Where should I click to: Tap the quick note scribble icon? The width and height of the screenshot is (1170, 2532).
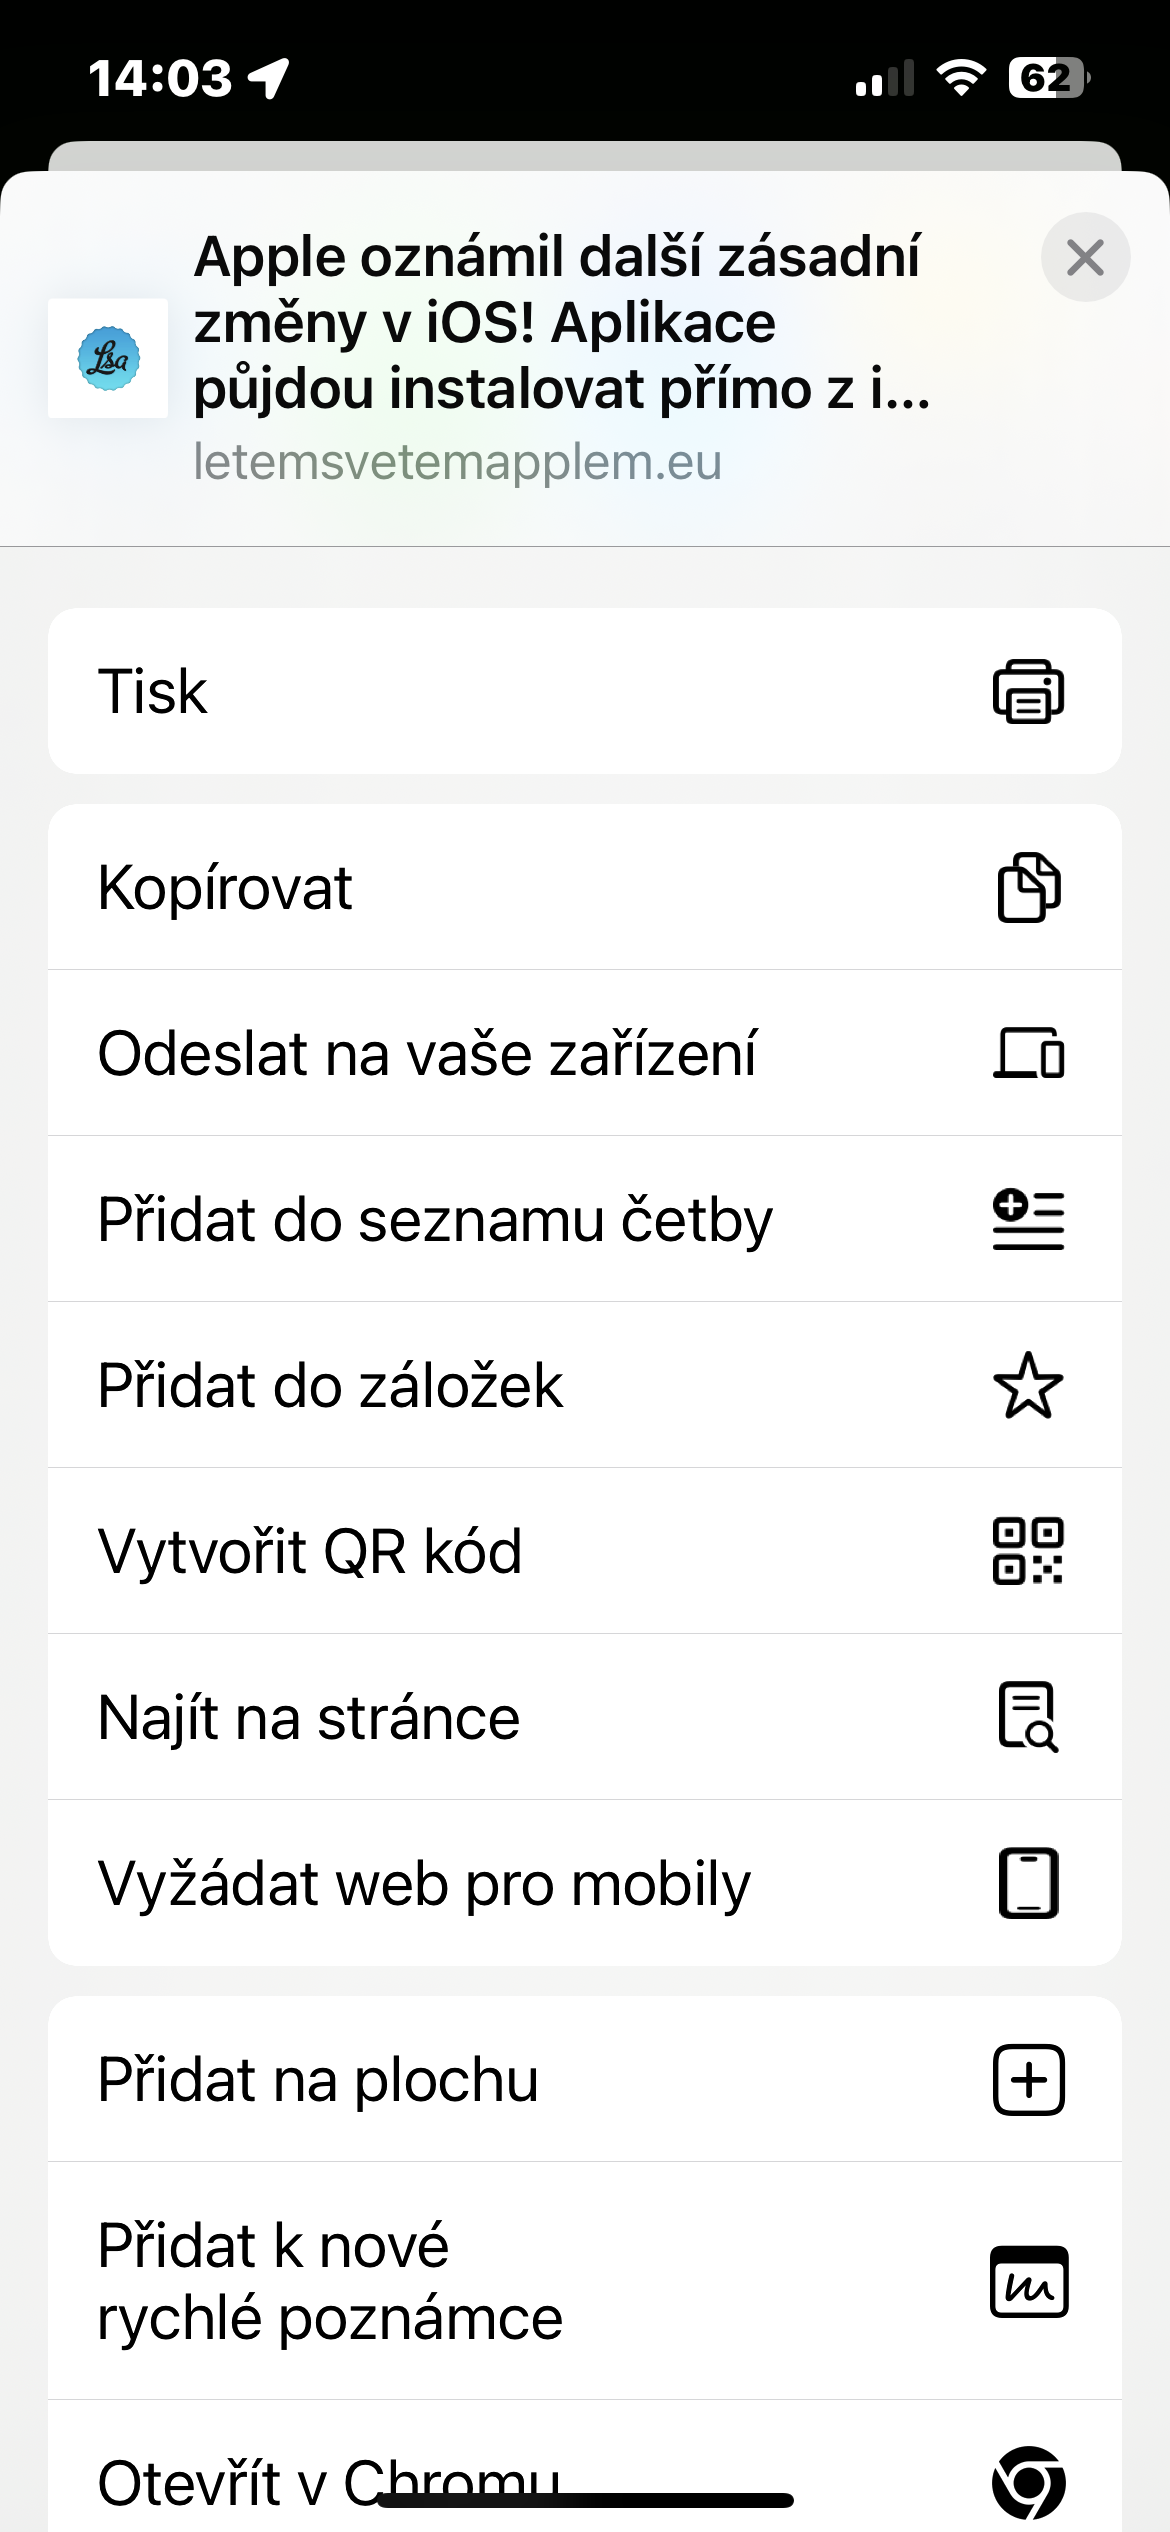(1028, 2281)
